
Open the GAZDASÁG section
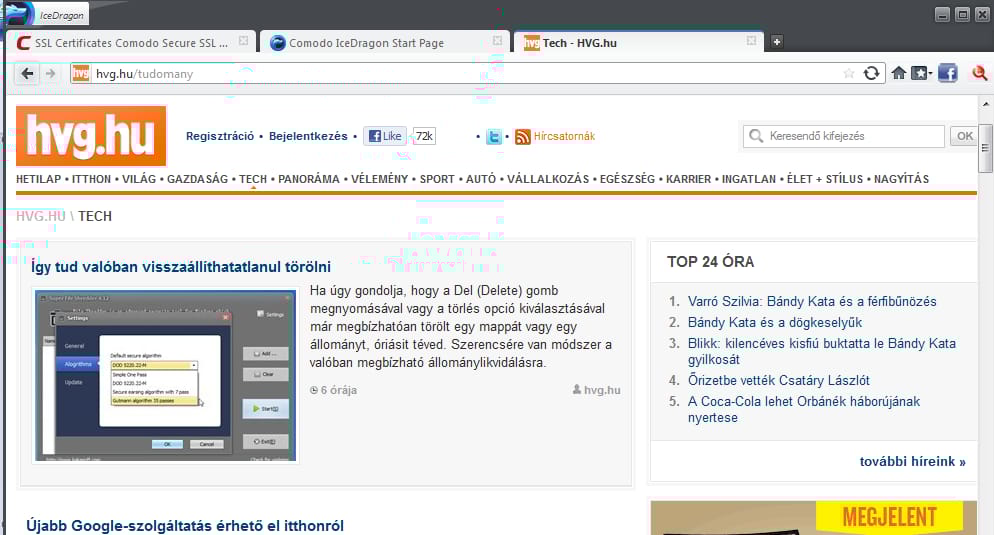[197, 179]
